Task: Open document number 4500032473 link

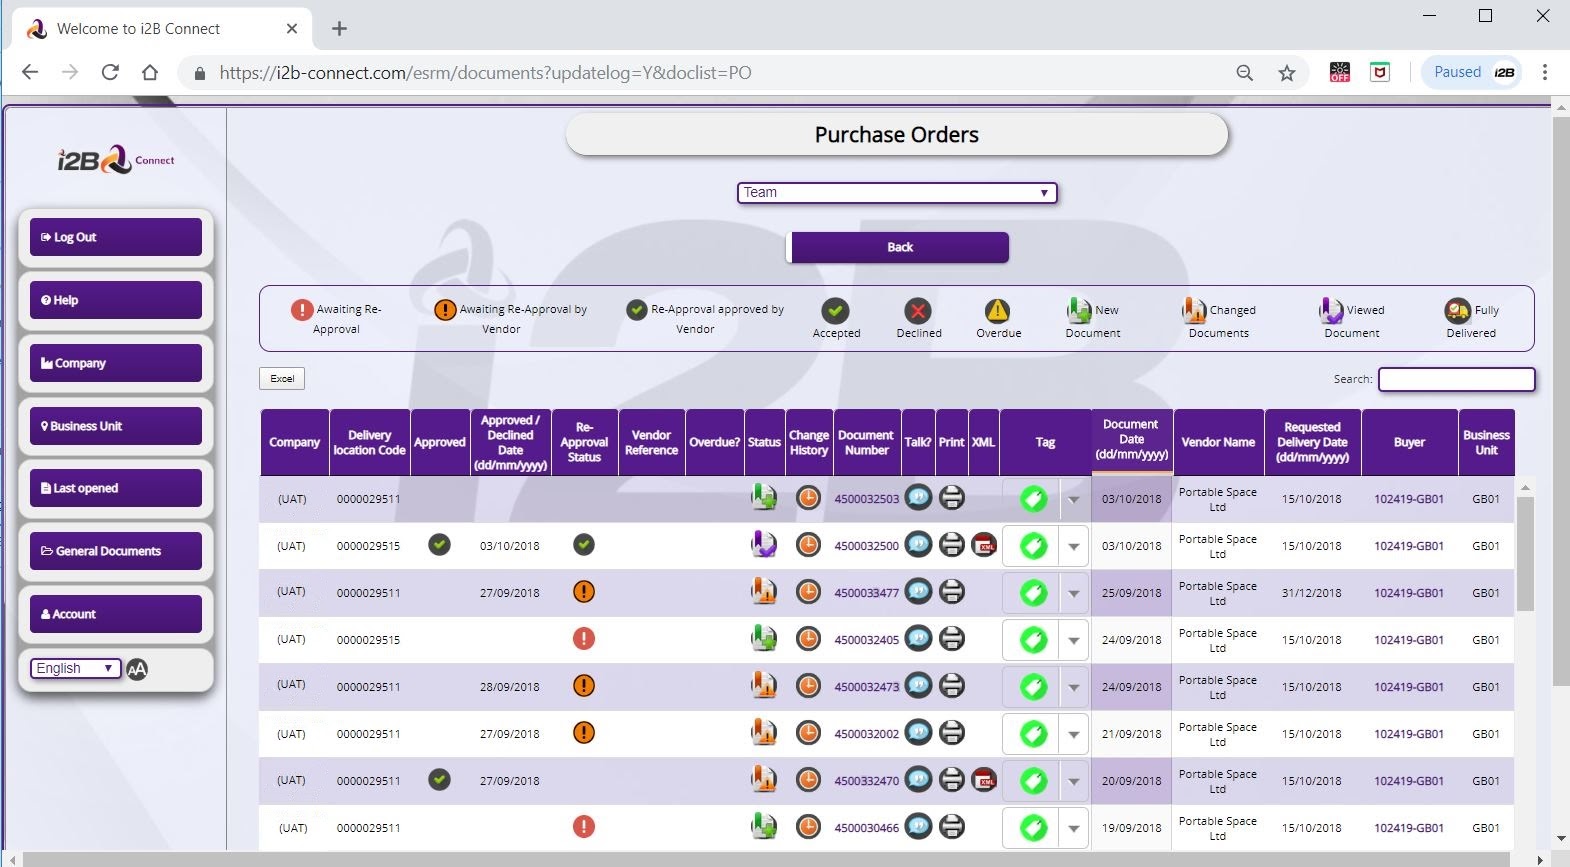Action: [866, 687]
